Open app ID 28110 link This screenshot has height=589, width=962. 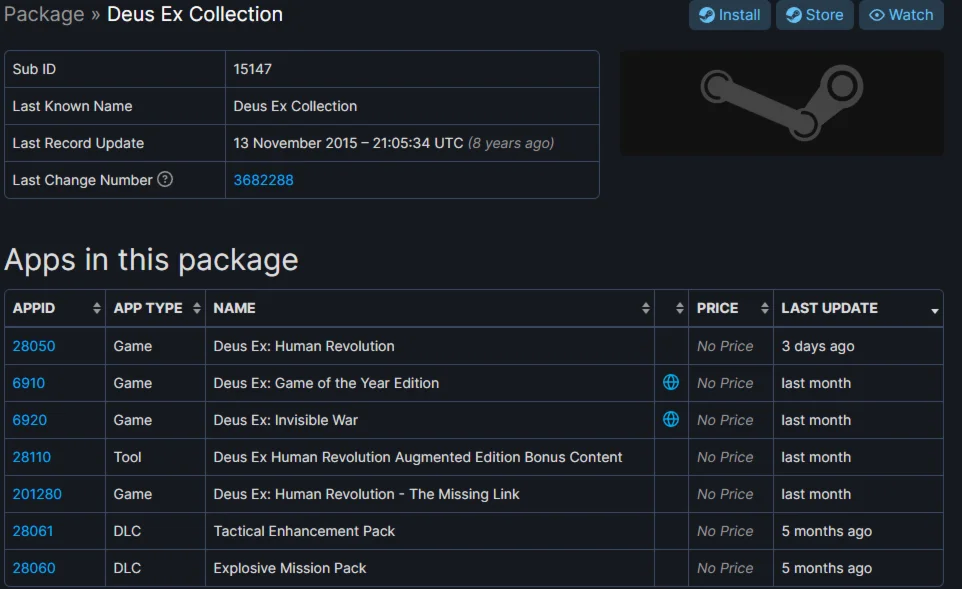(x=32, y=457)
